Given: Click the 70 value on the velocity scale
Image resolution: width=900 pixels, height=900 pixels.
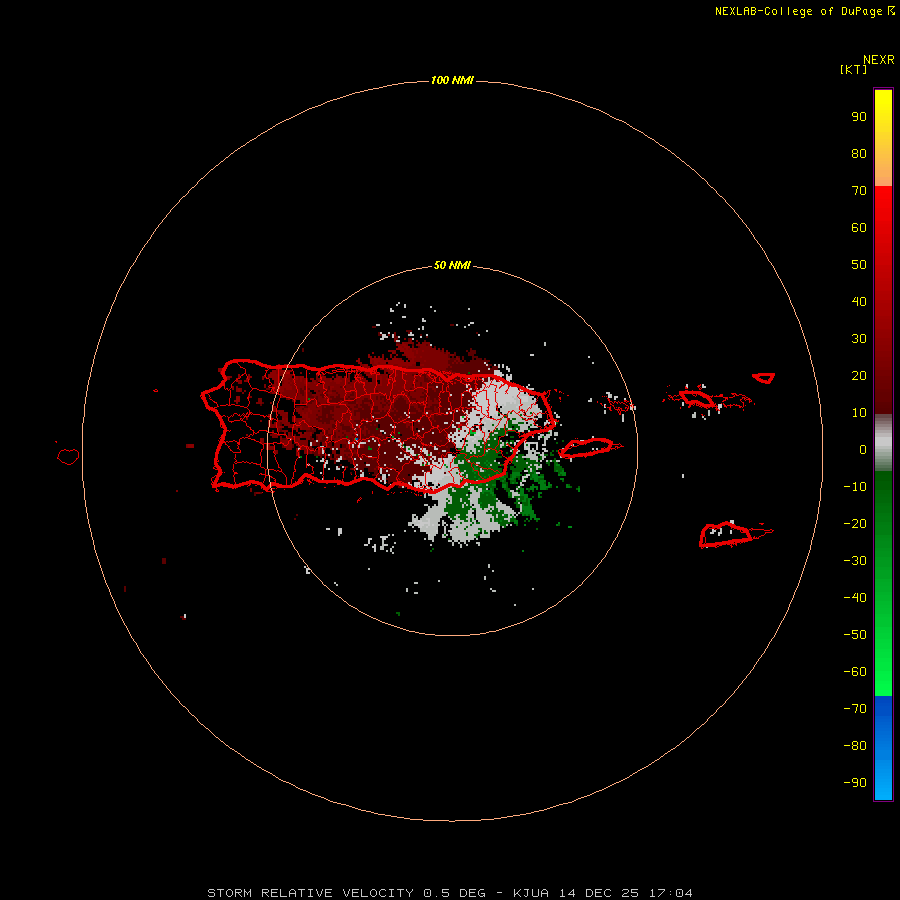Looking at the screenshot, I should [x=859, y=191].
